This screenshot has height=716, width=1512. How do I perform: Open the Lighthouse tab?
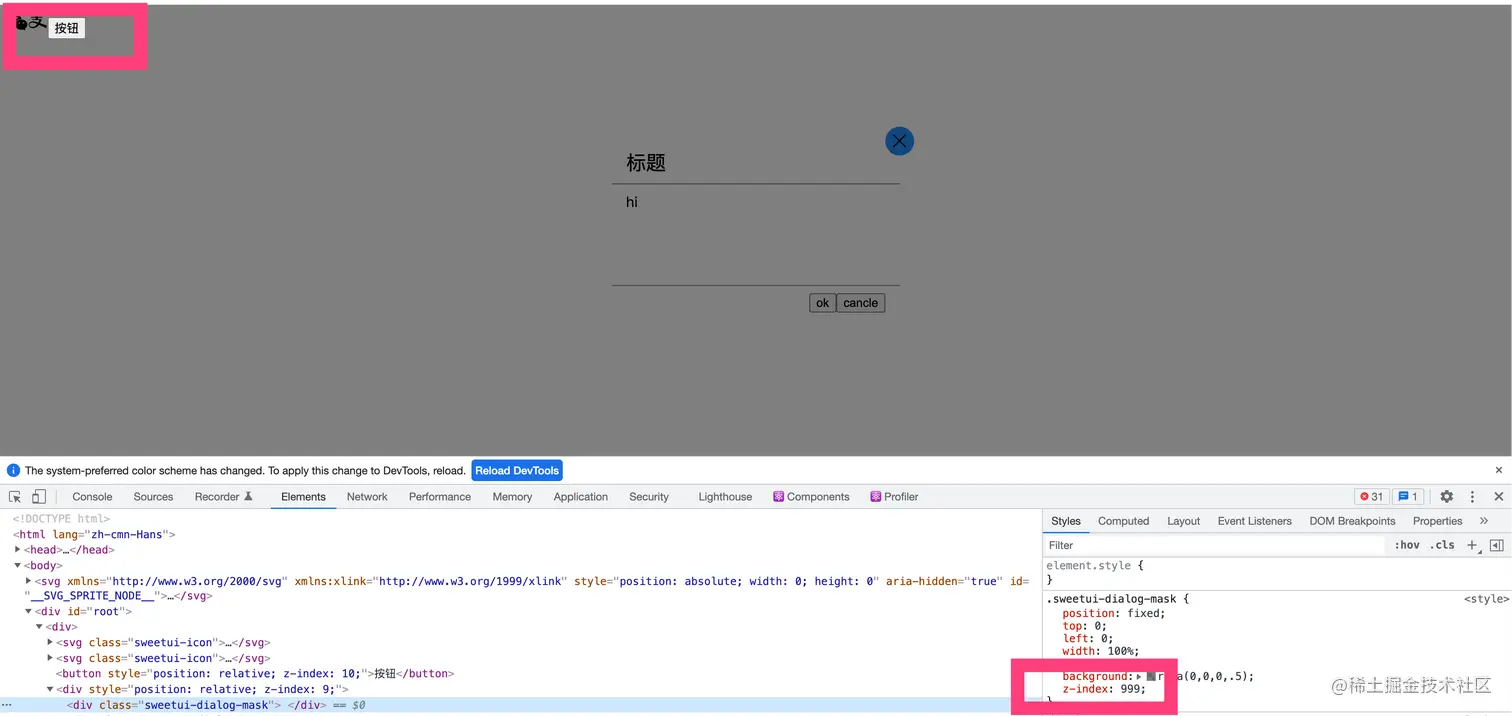tap(725, 497)
